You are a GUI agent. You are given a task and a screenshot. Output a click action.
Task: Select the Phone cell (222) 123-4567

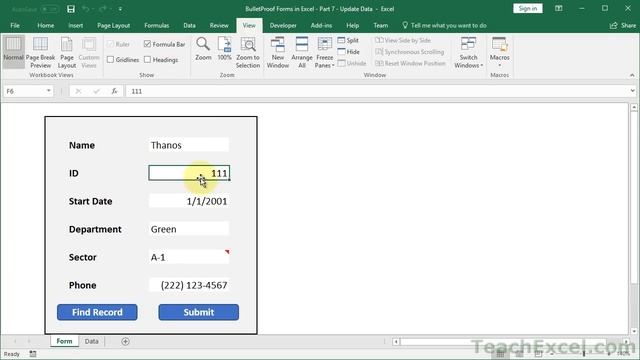pyautogui.click(x=189, y=285)
